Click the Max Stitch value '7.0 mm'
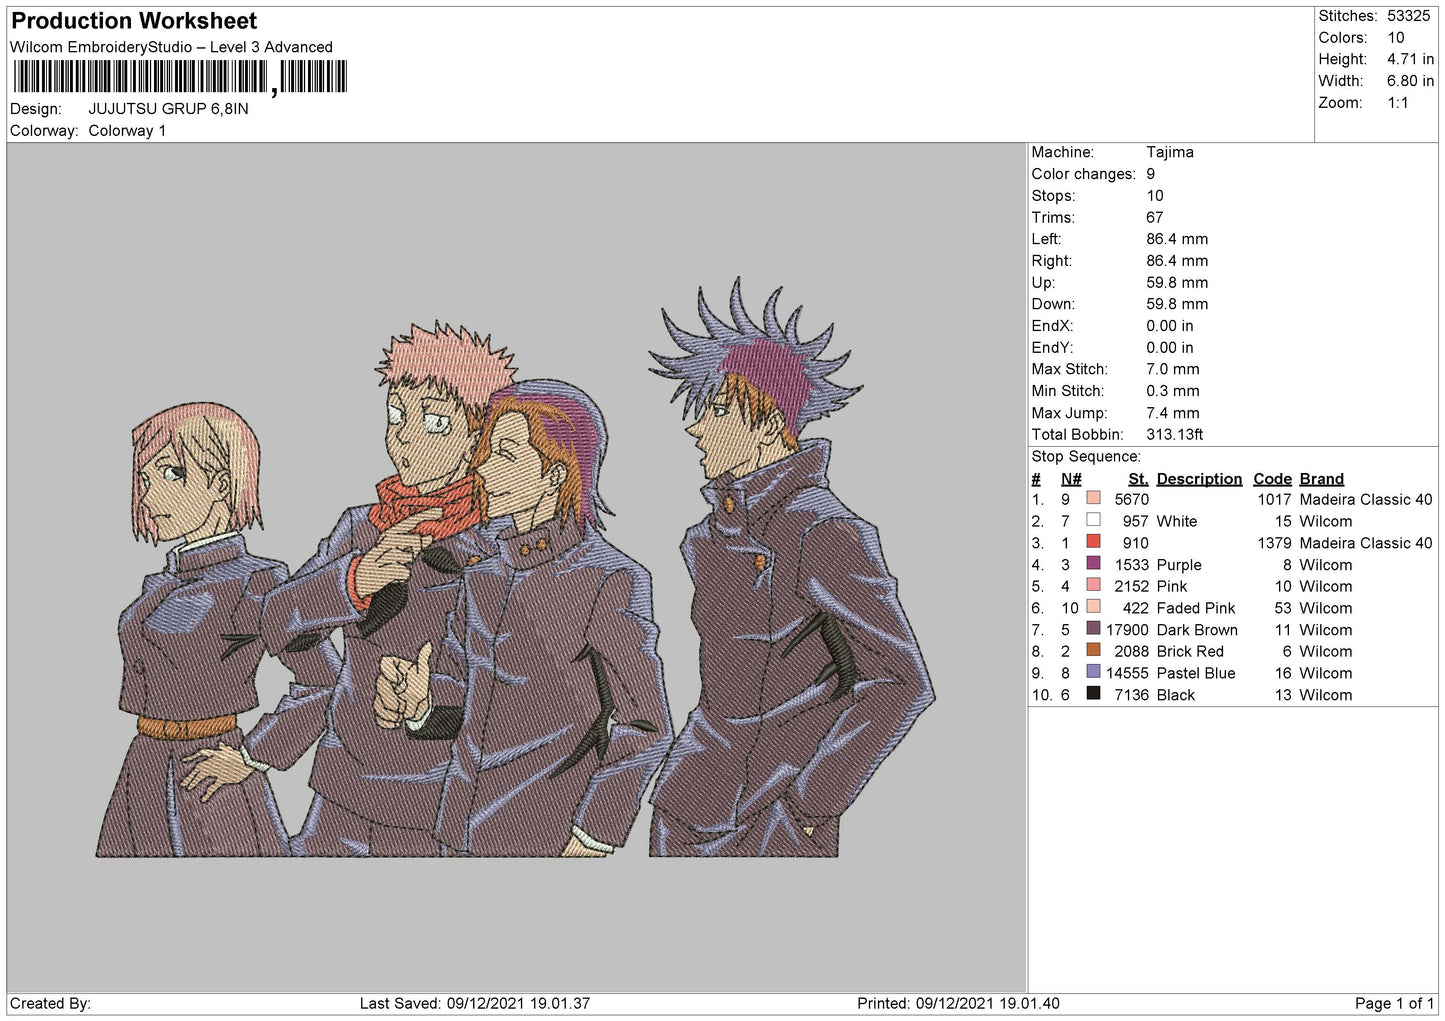Viewport: 1445px width, 1021px height. (1173, 369)
